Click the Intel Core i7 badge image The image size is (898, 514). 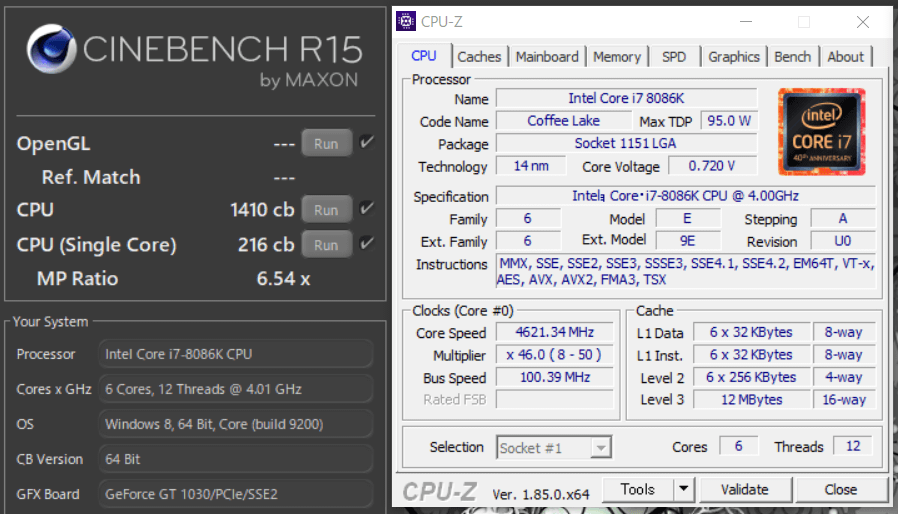pos(822,132)
